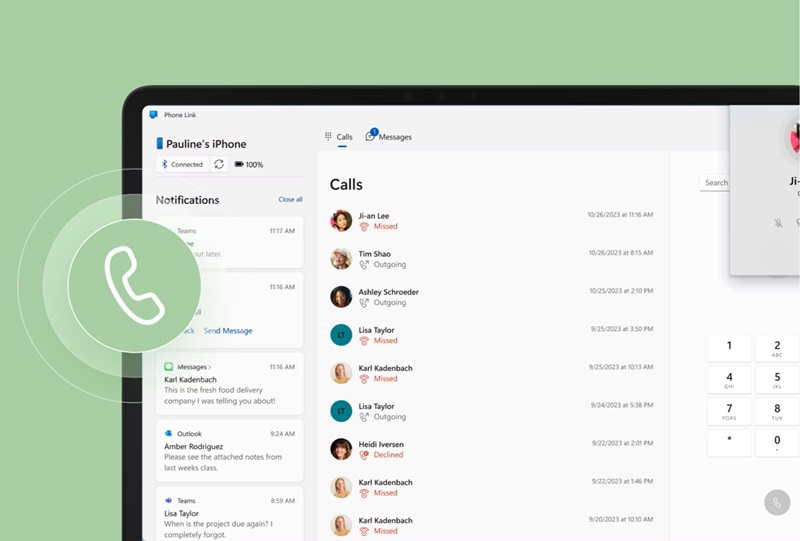The image size is (800, 541).
Task: Select Karl Kadenbach call from 9/22/2023 1:46 PM
Action: coord(492,487)
